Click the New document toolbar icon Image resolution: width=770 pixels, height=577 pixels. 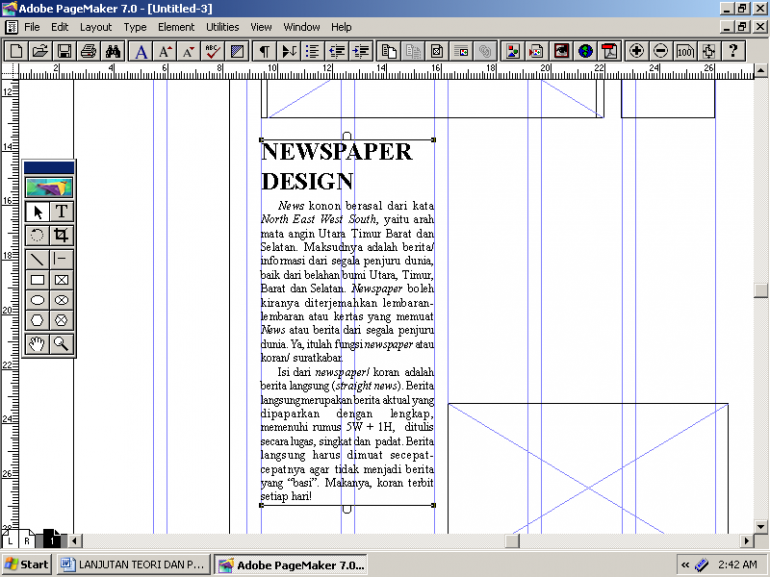click(x=16, y=51)
